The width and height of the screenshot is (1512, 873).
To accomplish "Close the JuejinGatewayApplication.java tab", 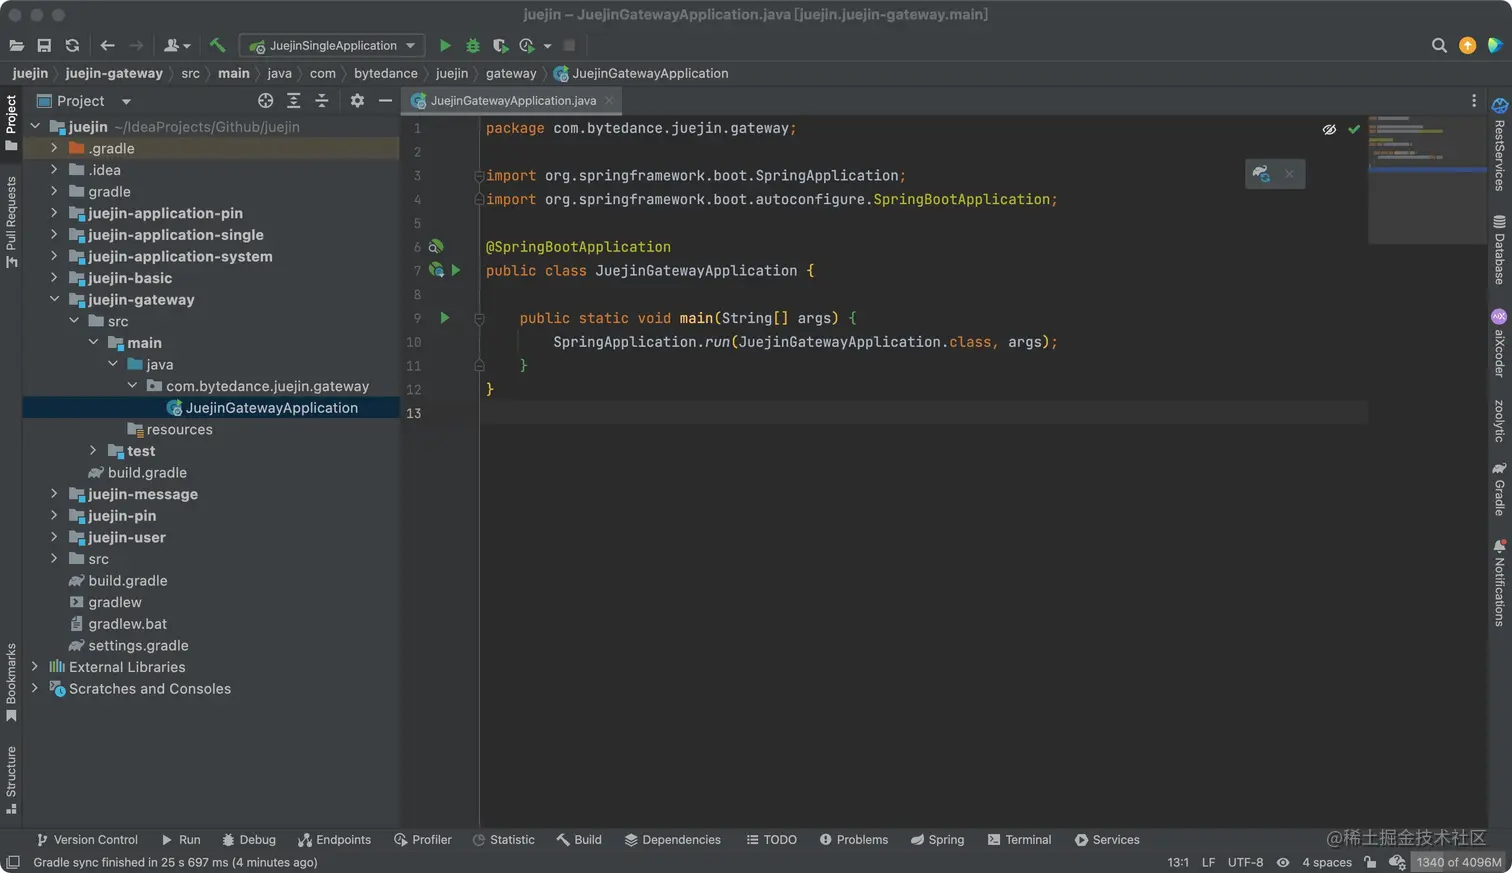I will (609, 101).
